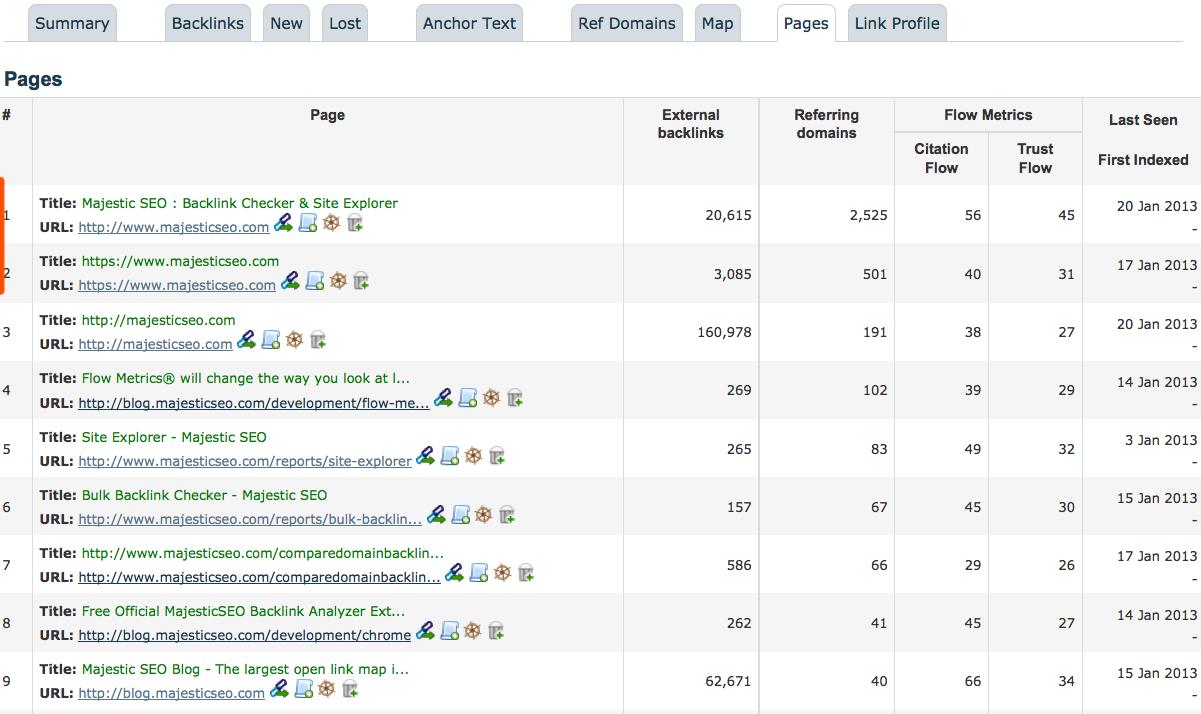Open the http://www.majesticseo.com URL link in row 1
The height and width of the screenshot is (714, 1201).
pyautogui.click(x=174, y=227)
